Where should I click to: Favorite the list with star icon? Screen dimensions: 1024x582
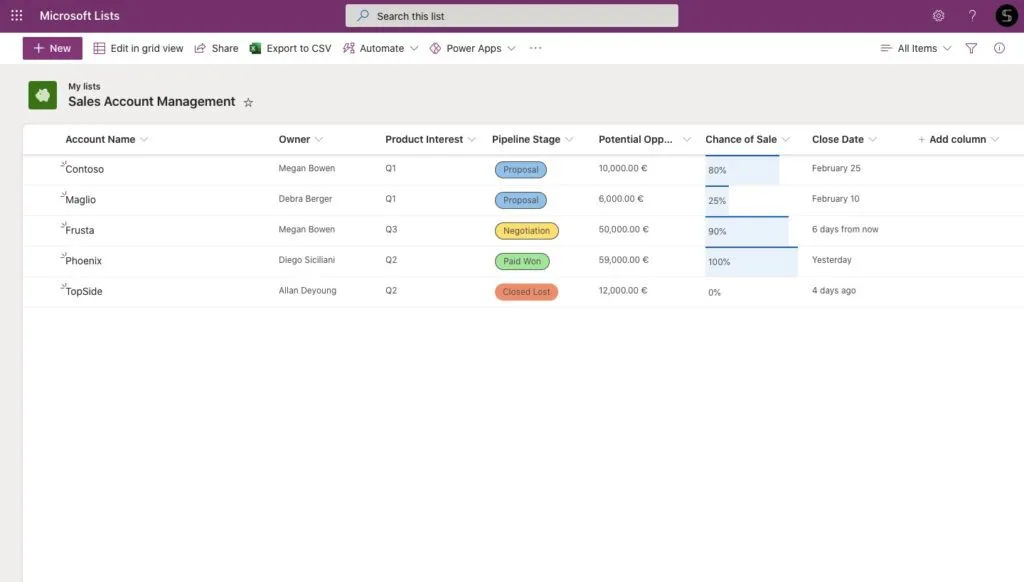(x=248, y=103)
